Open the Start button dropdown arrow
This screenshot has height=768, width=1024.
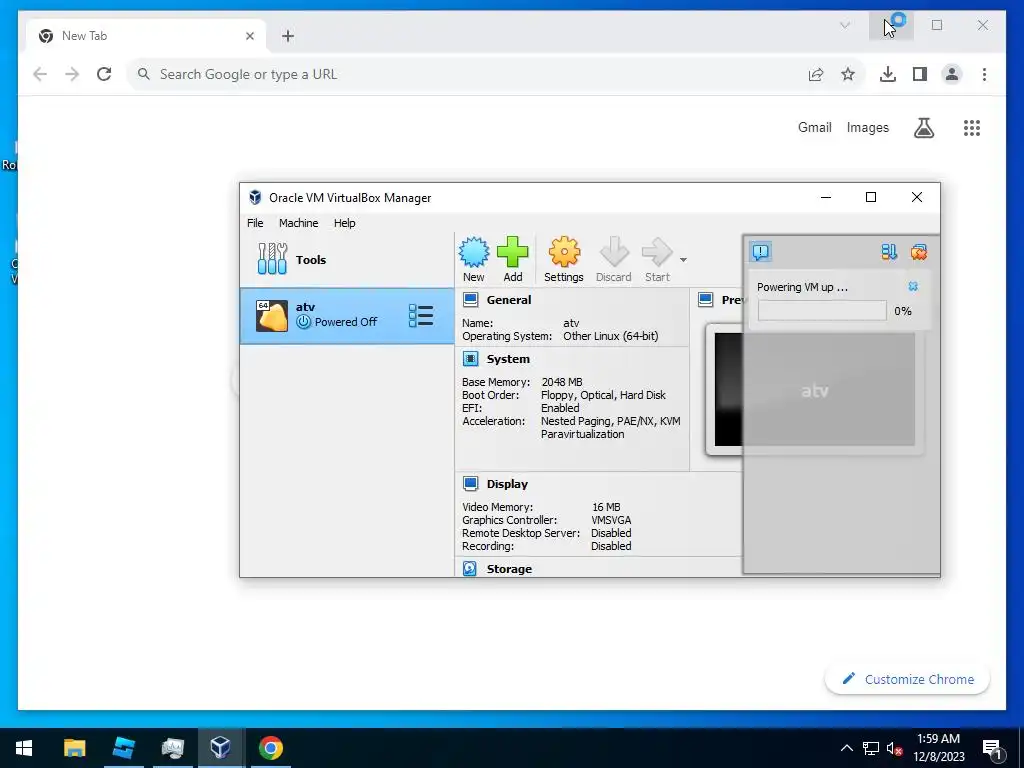point(683,260)
